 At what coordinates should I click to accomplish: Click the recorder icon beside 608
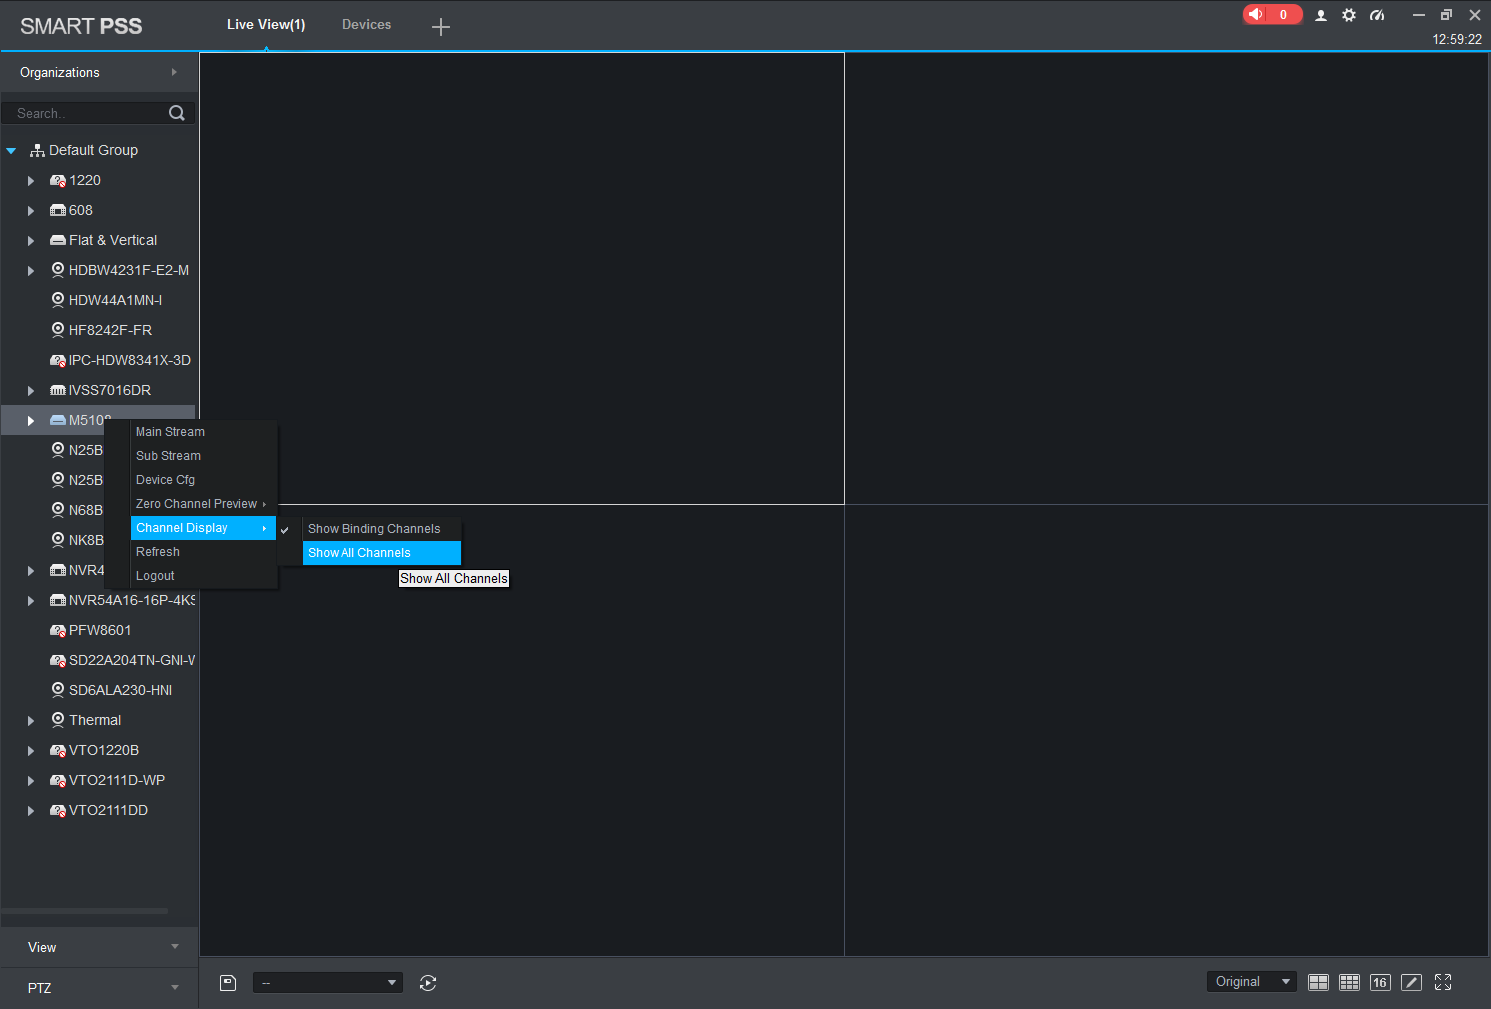click(58, 210)
